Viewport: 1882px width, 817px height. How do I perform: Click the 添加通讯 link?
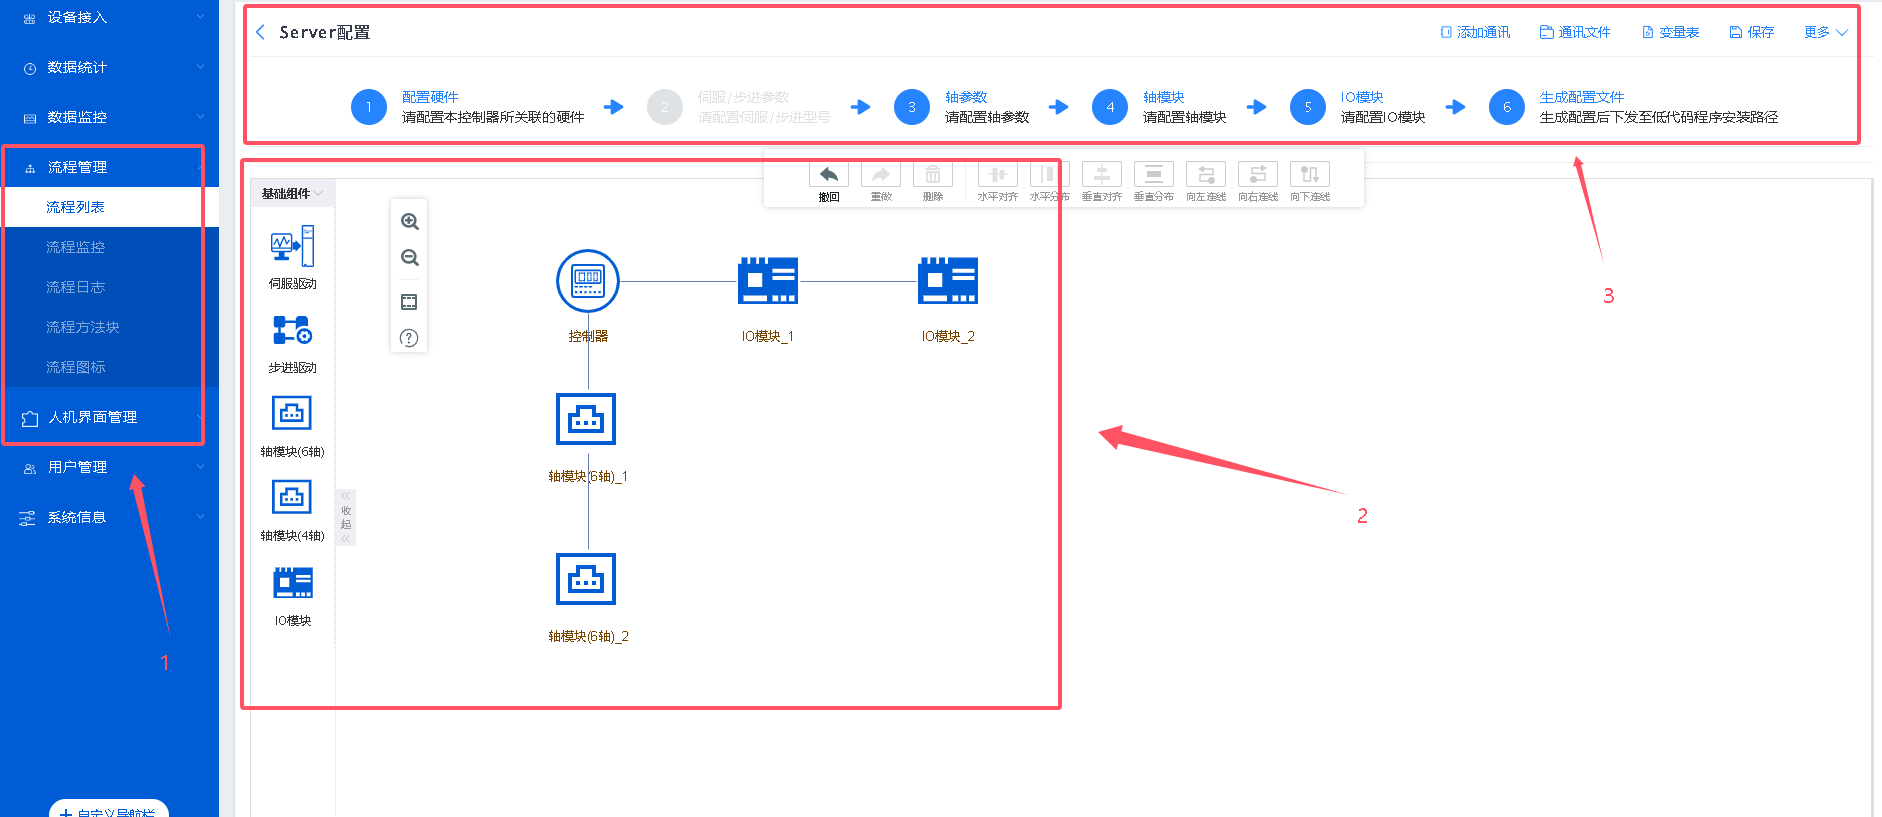coord(1475,32)
